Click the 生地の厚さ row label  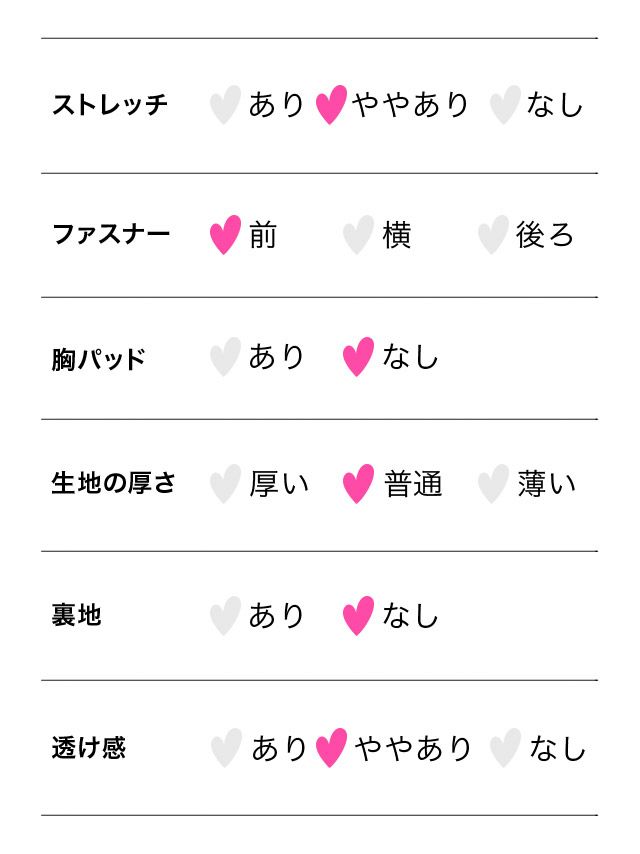[114, 484]
